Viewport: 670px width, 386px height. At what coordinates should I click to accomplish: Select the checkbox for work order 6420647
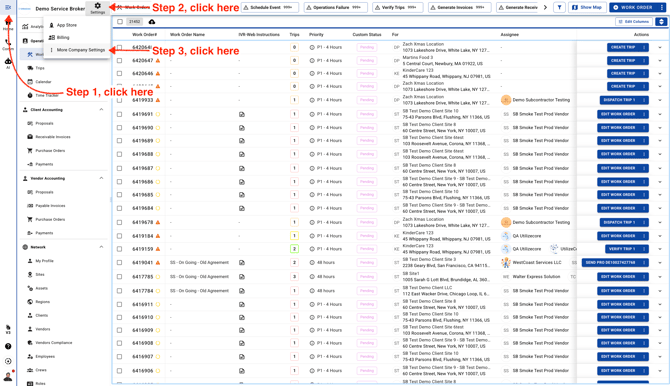[x=120, y=61]
